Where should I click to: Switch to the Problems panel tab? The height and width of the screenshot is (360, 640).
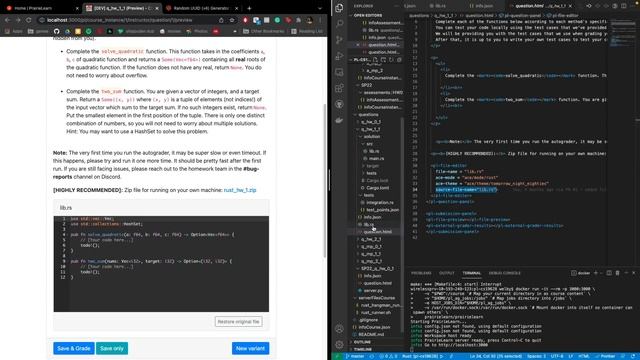[x=421, y=273]
